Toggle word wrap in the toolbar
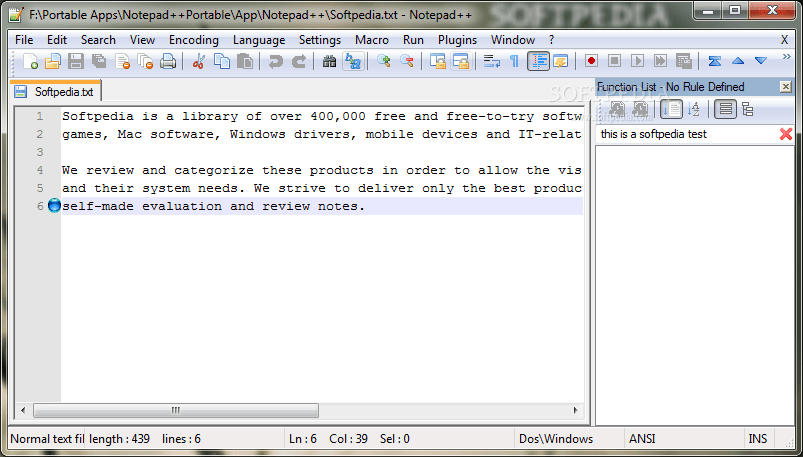 click(x=492, y=61)
